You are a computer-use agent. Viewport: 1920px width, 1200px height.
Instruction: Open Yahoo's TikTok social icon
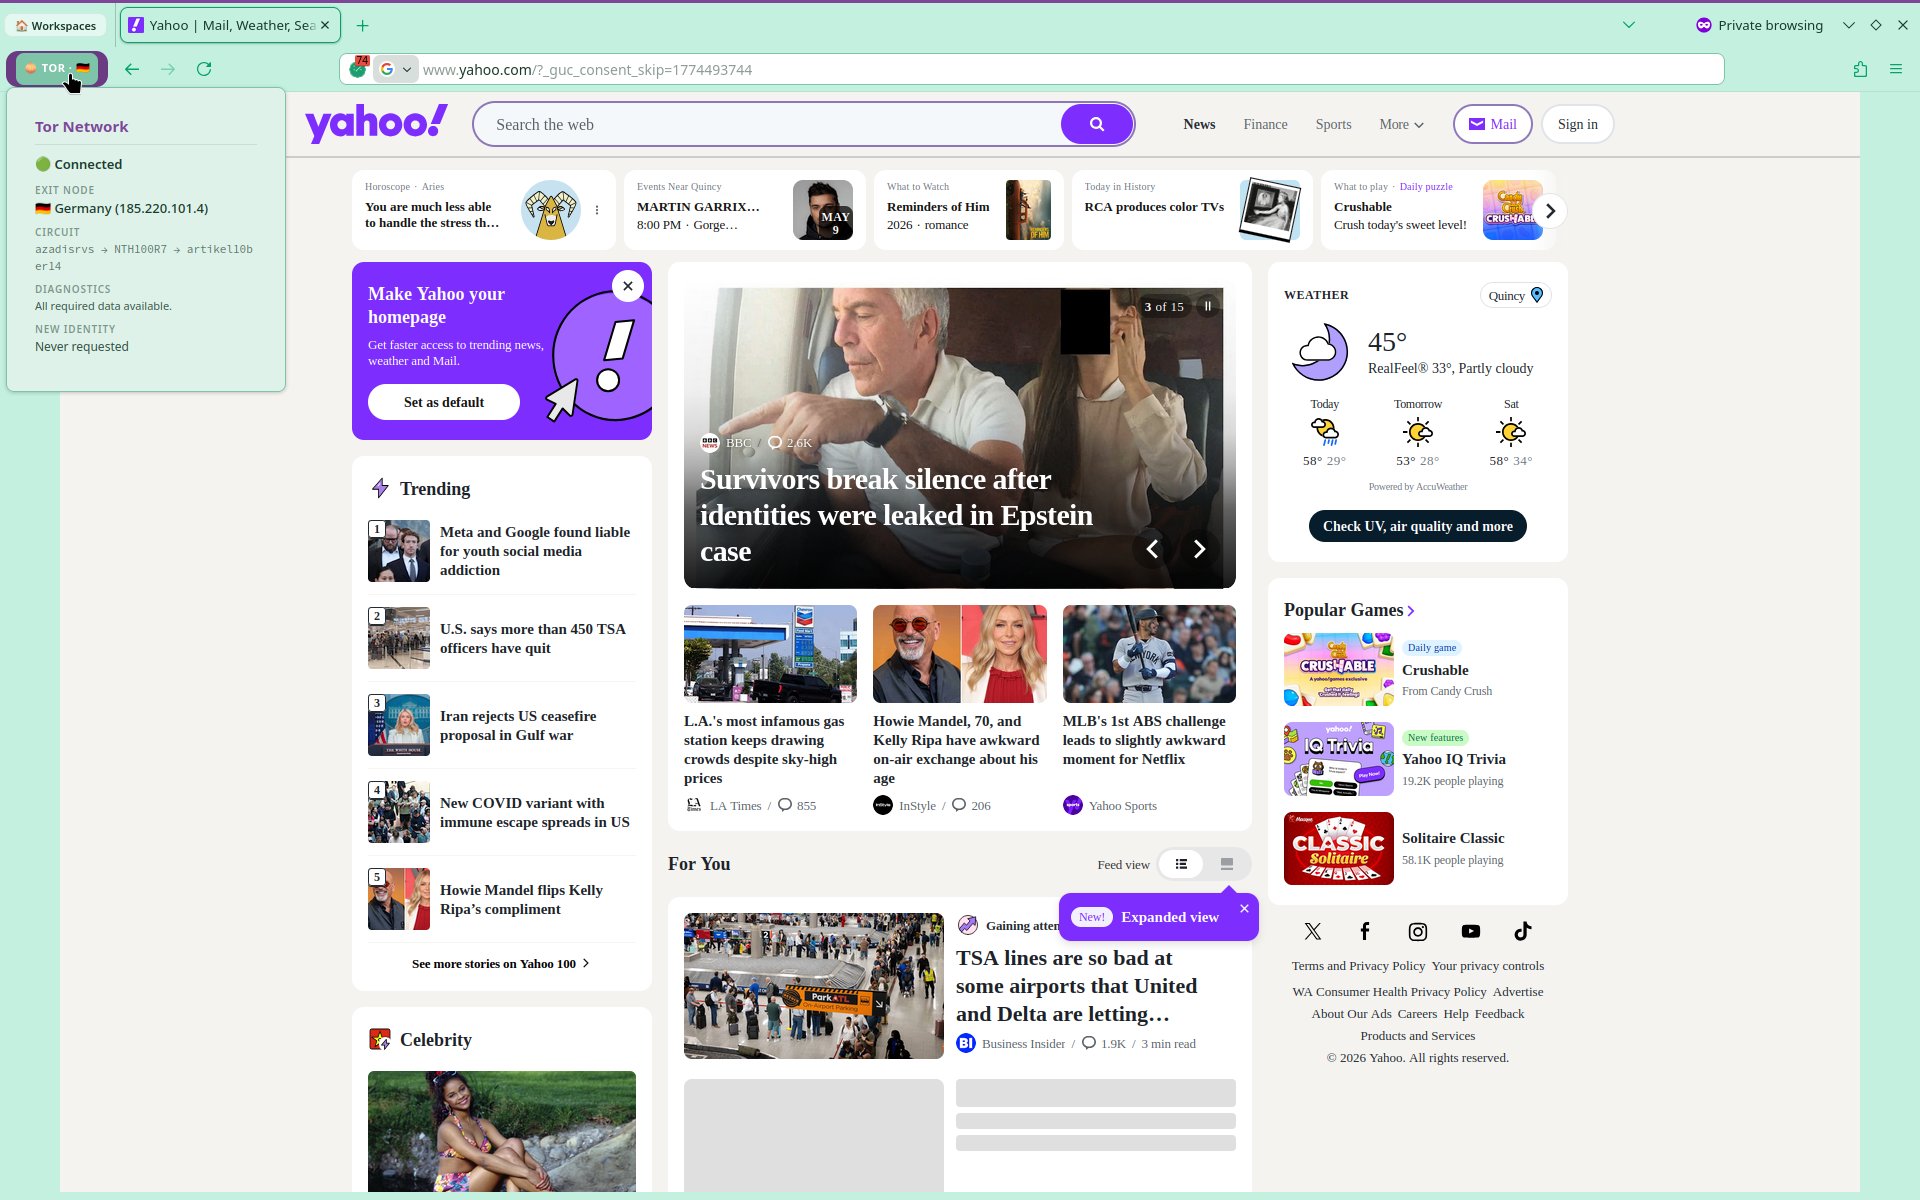pos(1522,931)
